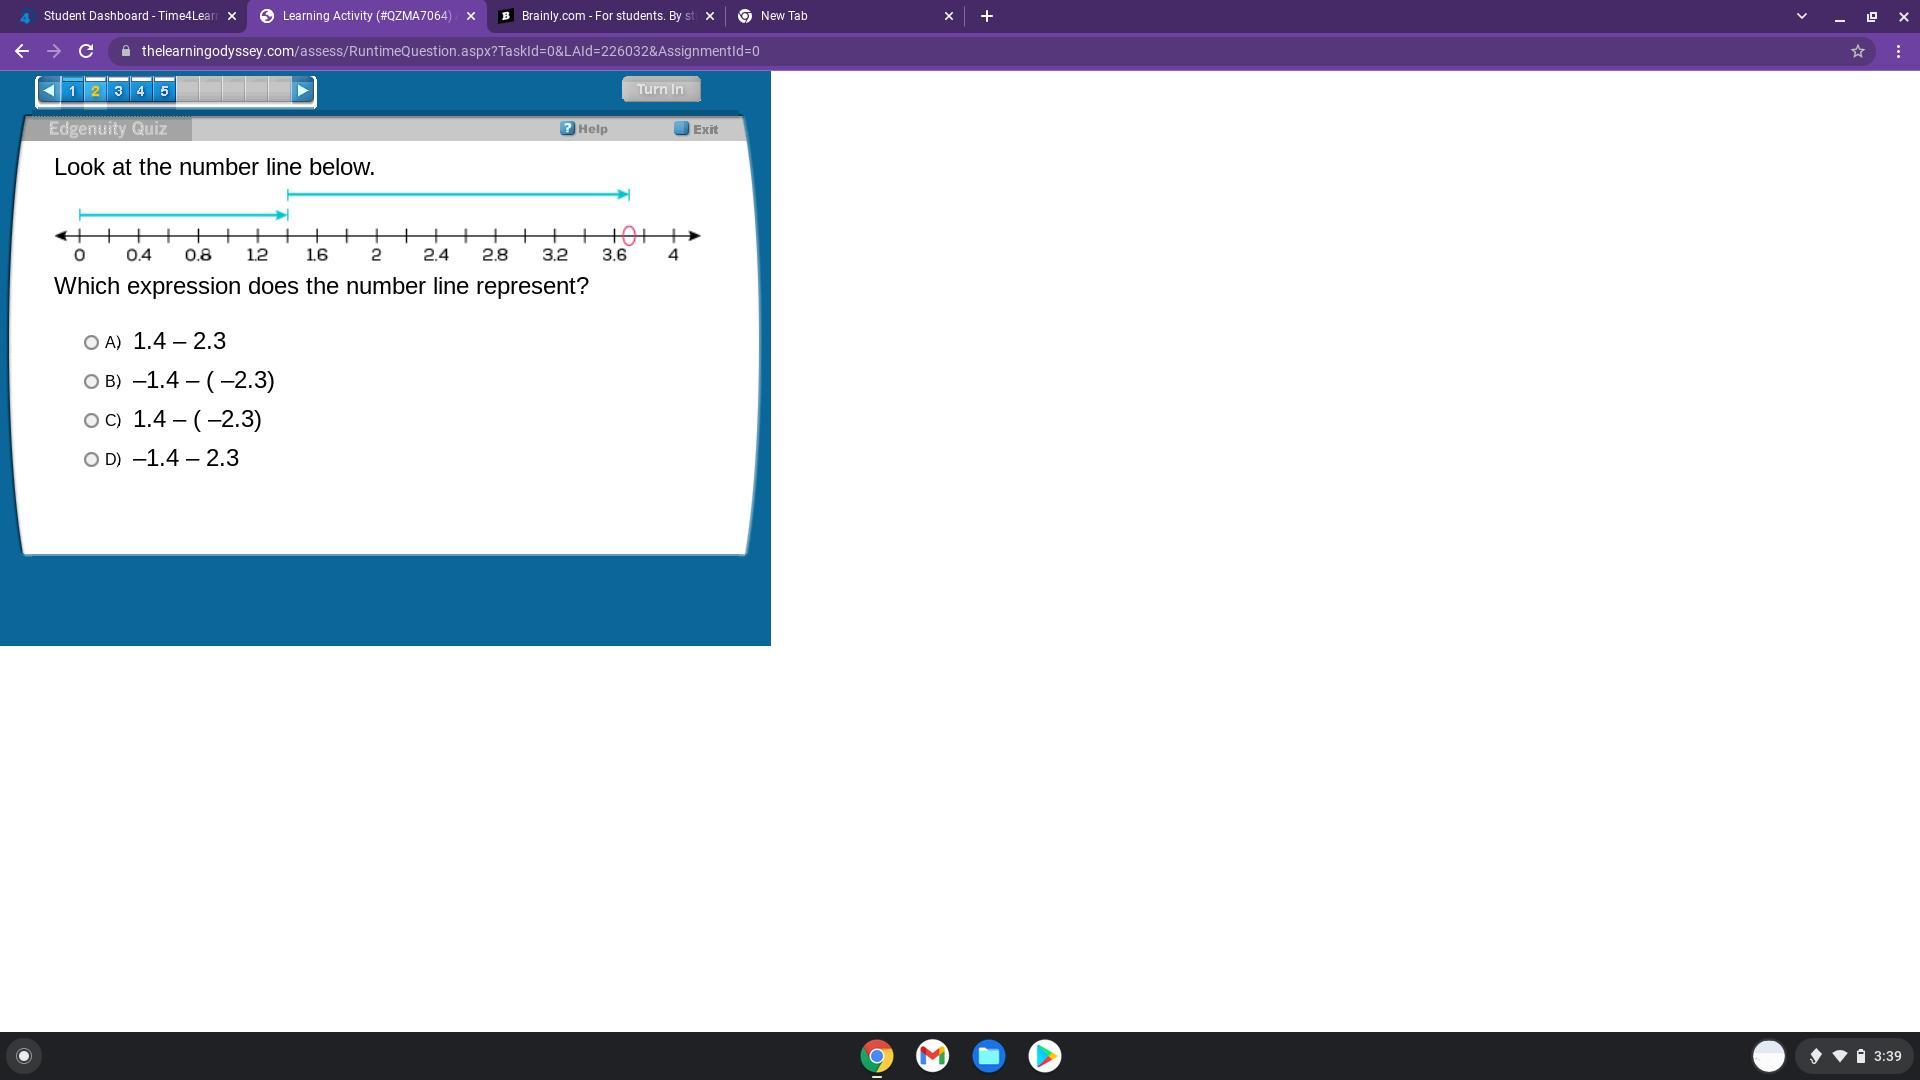Click the Turn In button

click(660, 89)
